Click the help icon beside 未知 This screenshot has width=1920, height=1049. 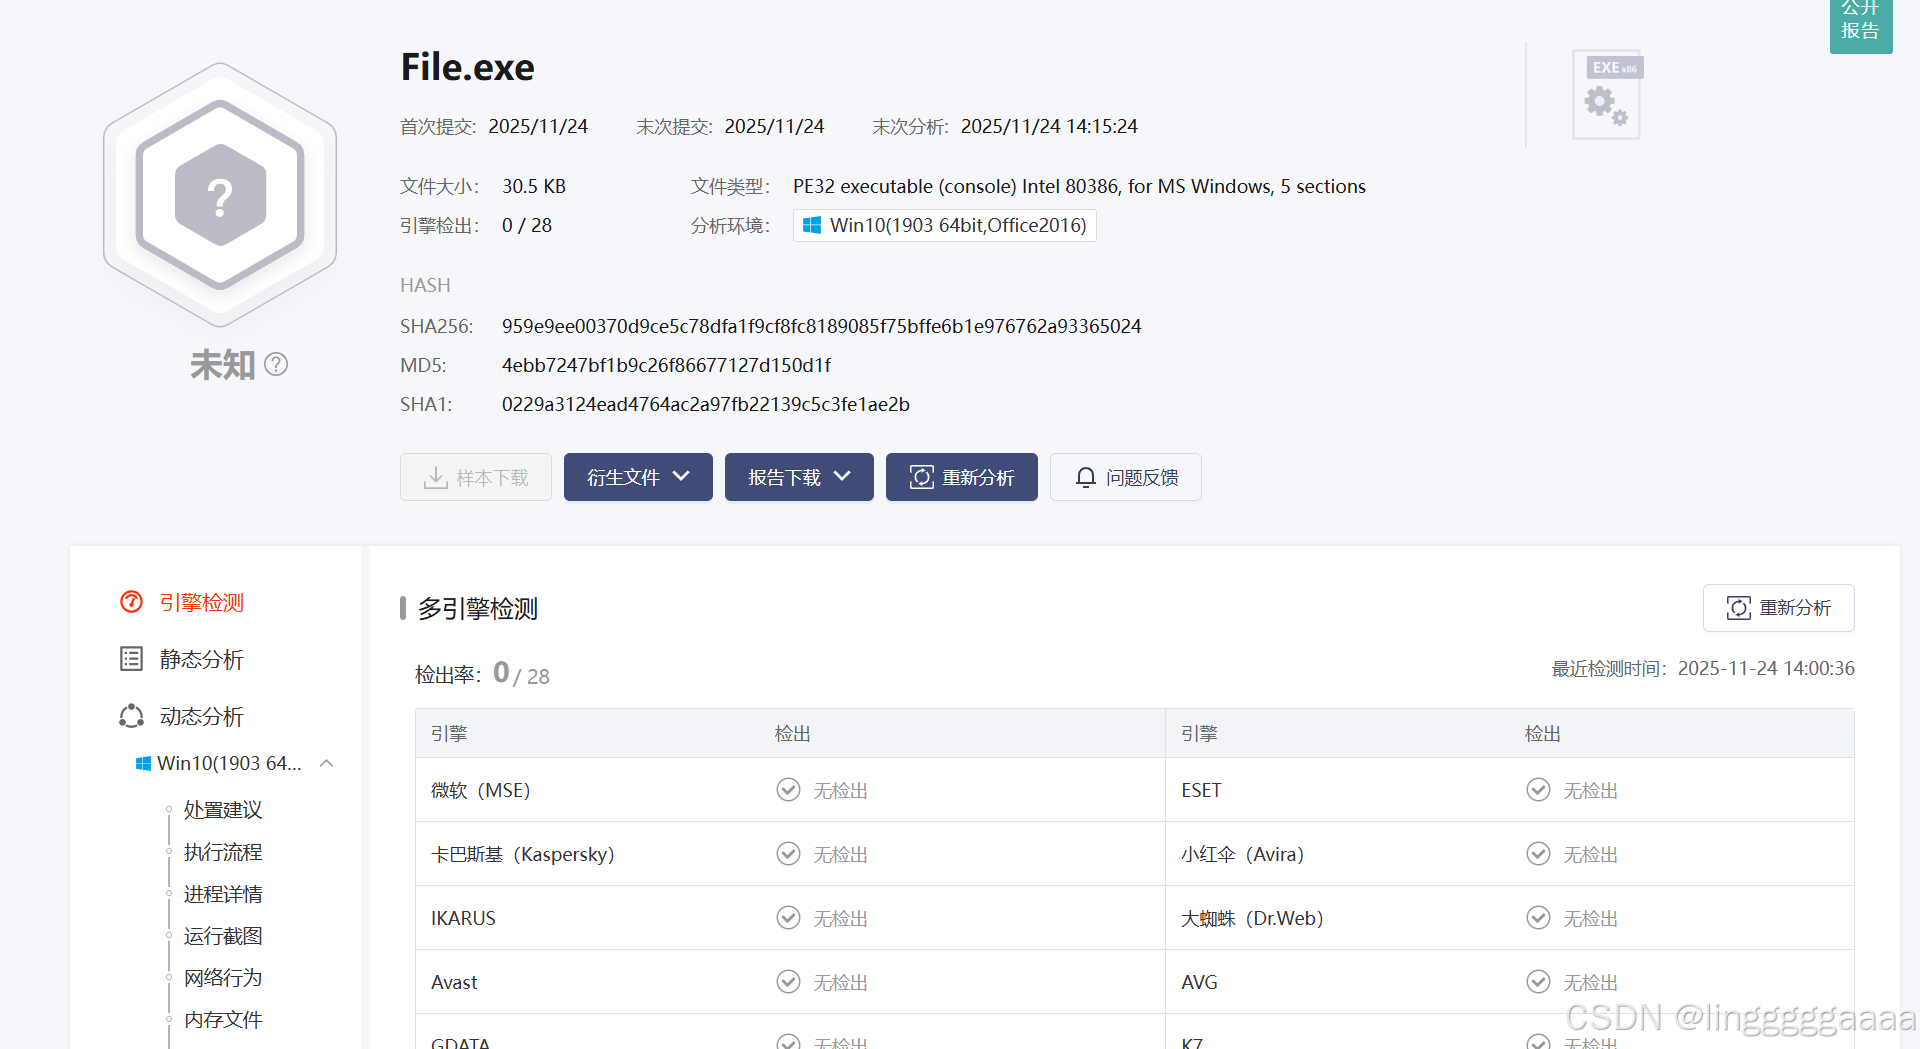point(277,365)
